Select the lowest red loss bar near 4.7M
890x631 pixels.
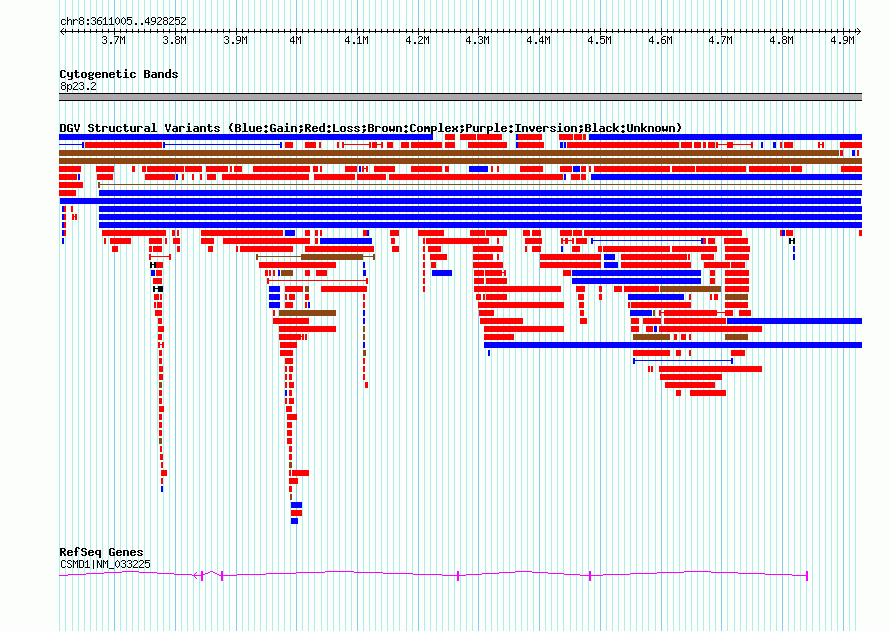(708, 393)
